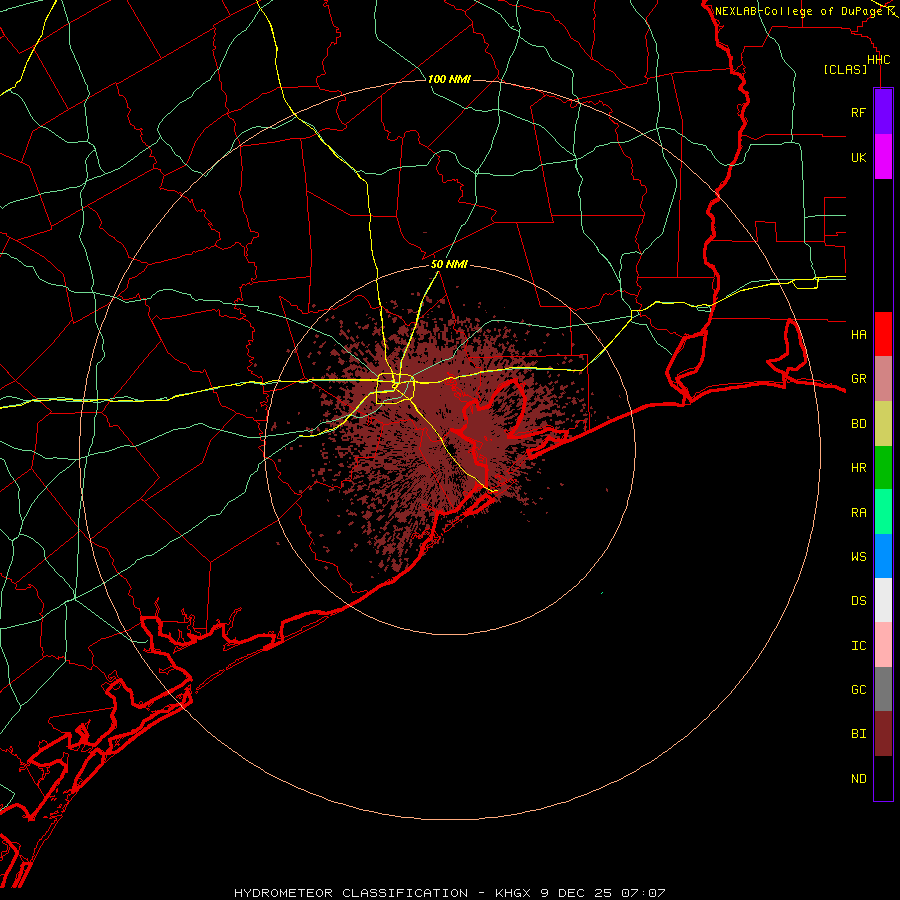Click the BD yellow legend swatch
The image size is (900, 900).
tap(883, 424)
